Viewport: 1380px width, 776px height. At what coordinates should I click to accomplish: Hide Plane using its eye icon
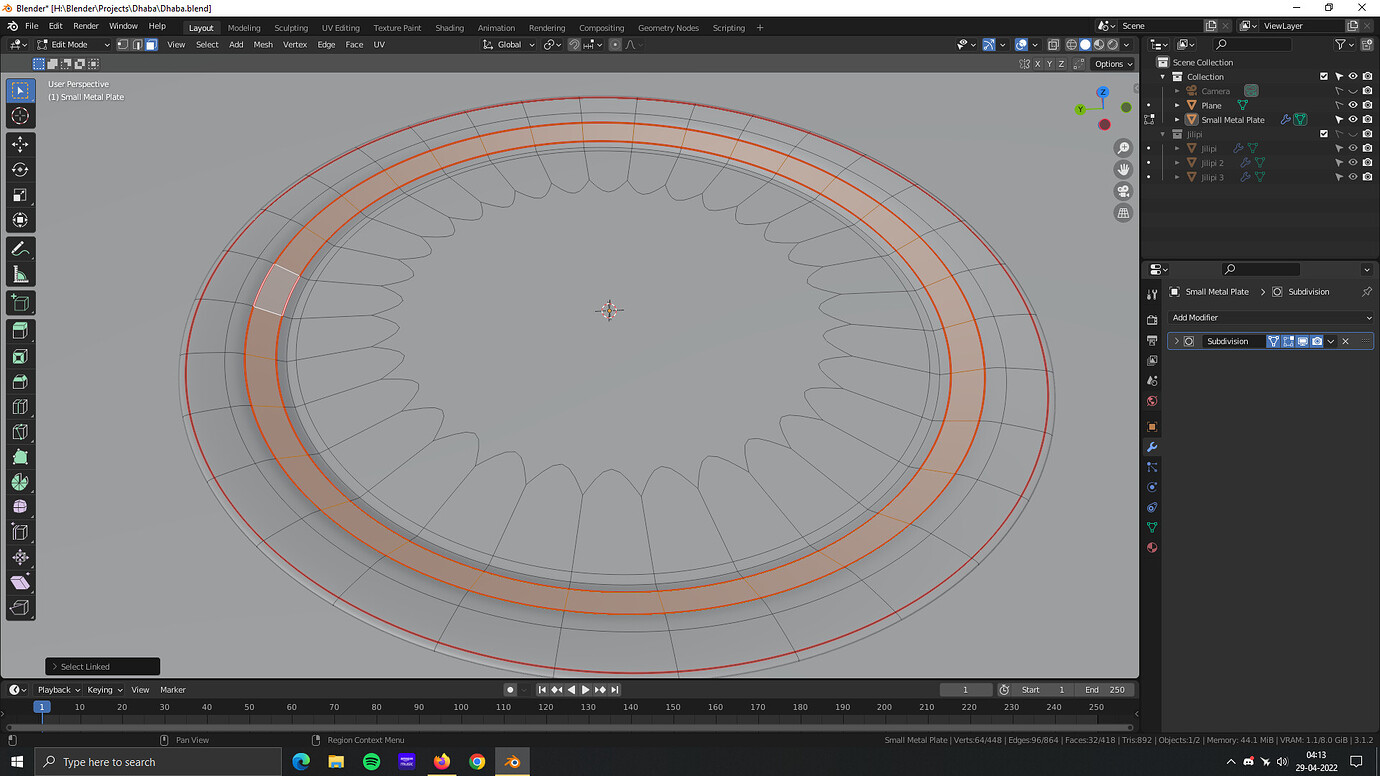[1353, 105]
